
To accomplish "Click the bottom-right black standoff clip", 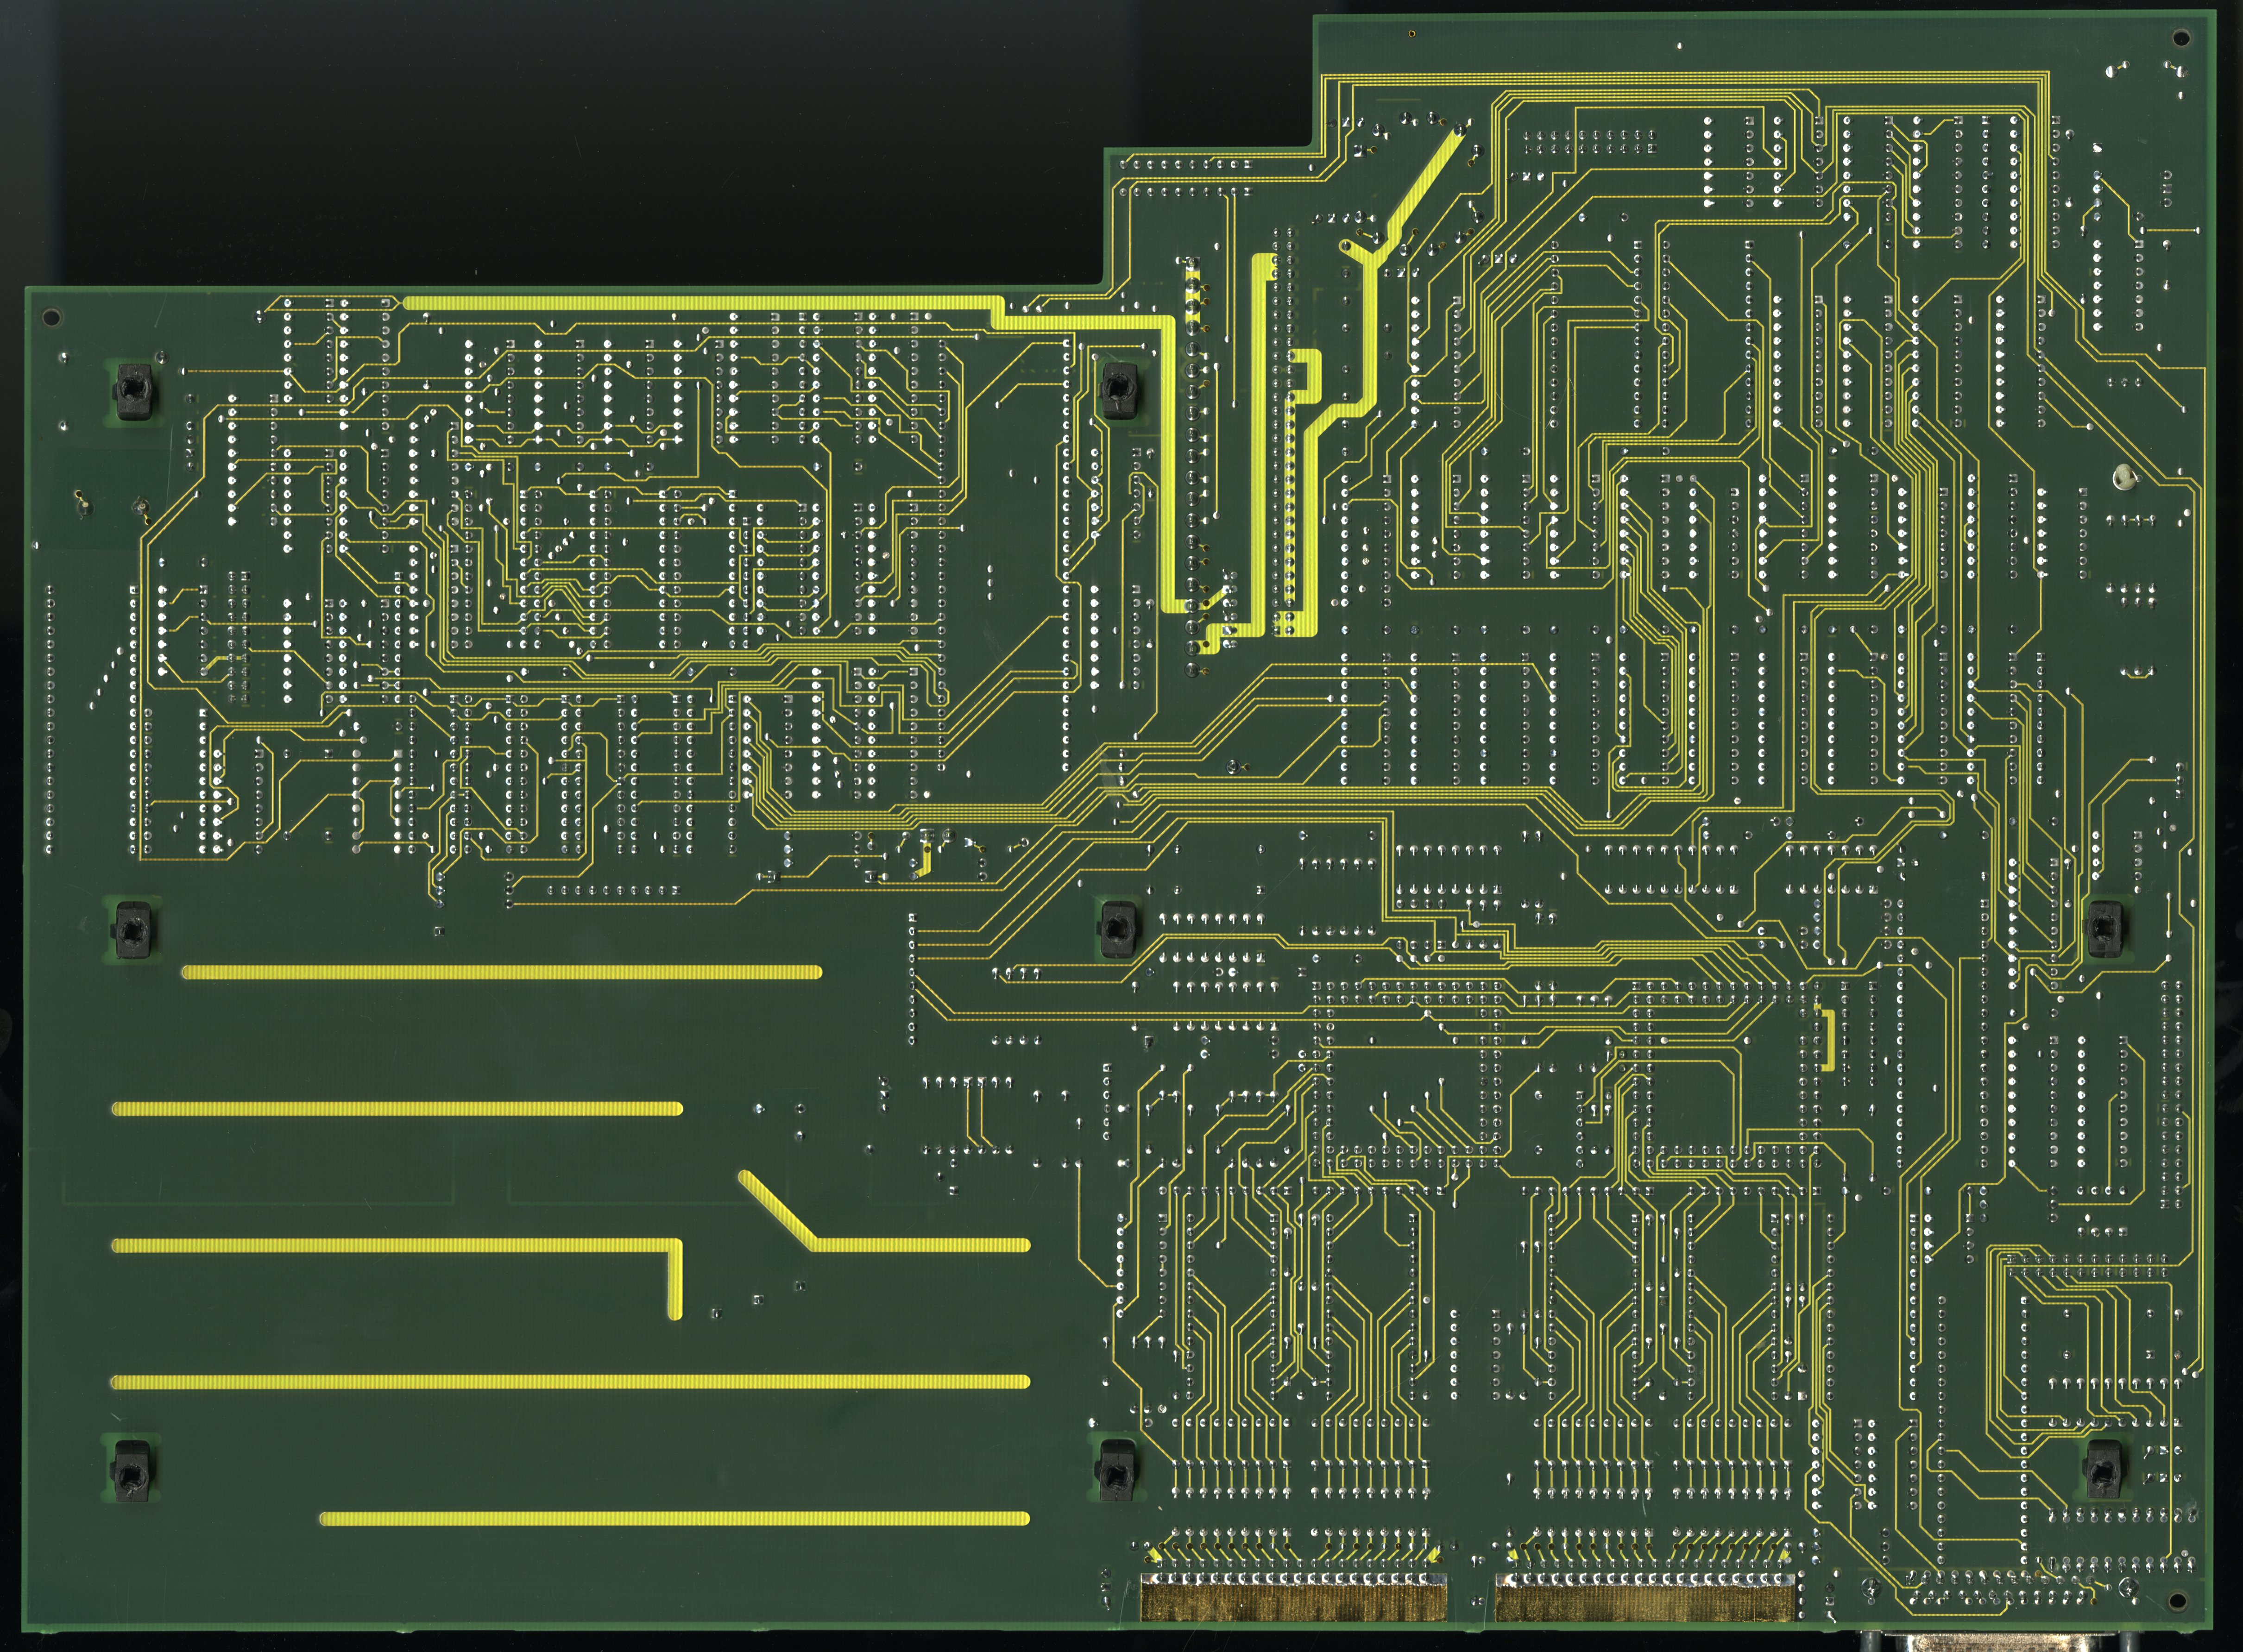I will tap(2104, 1471).
